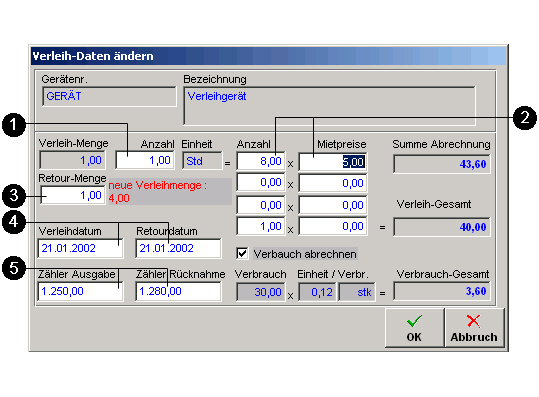This screenshot has height=397, width=539.
Task: Select the Anzahl field with 8,00
Action: click(x=261, y=161)
